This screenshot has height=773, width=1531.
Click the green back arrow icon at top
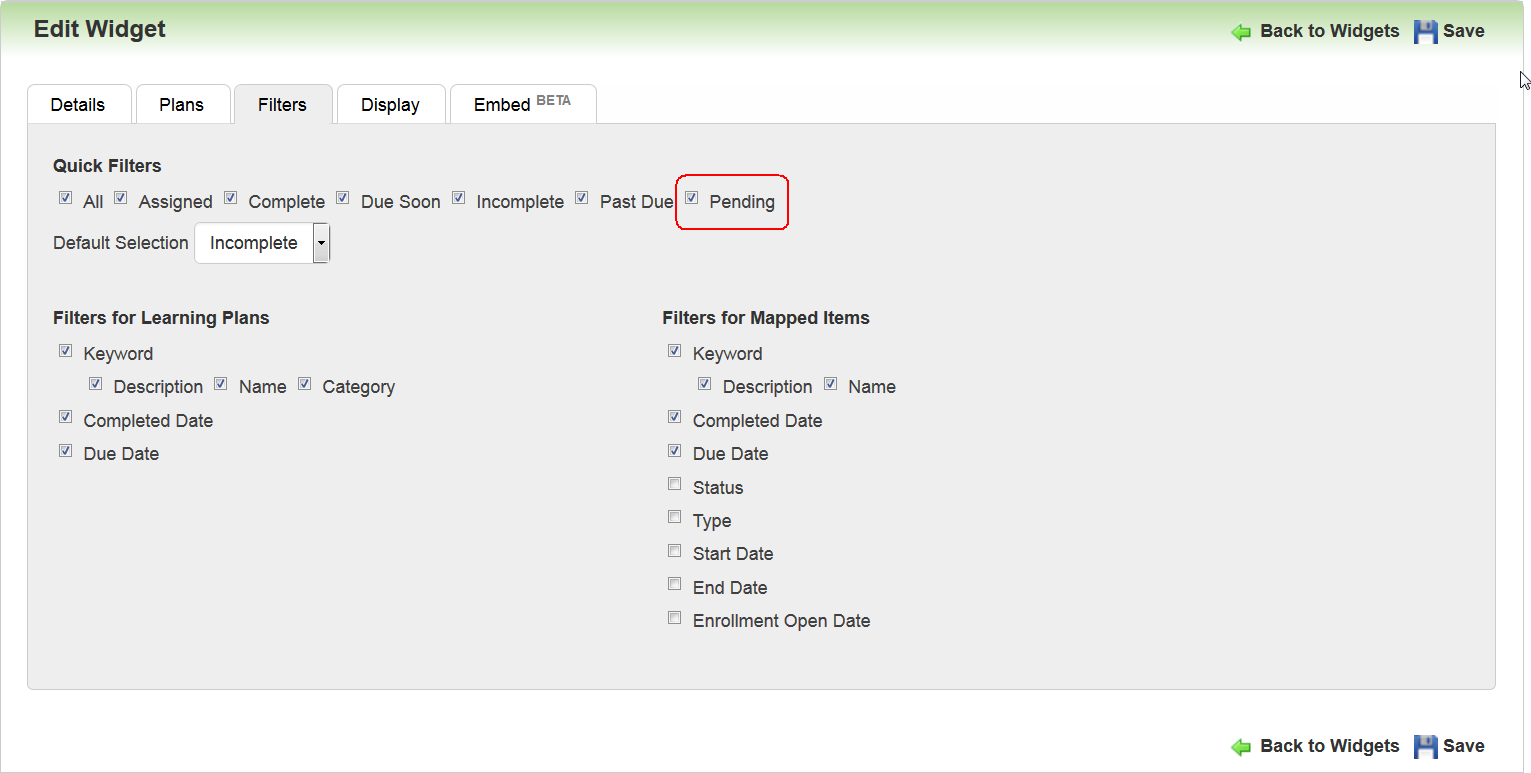coord(1241,32)
